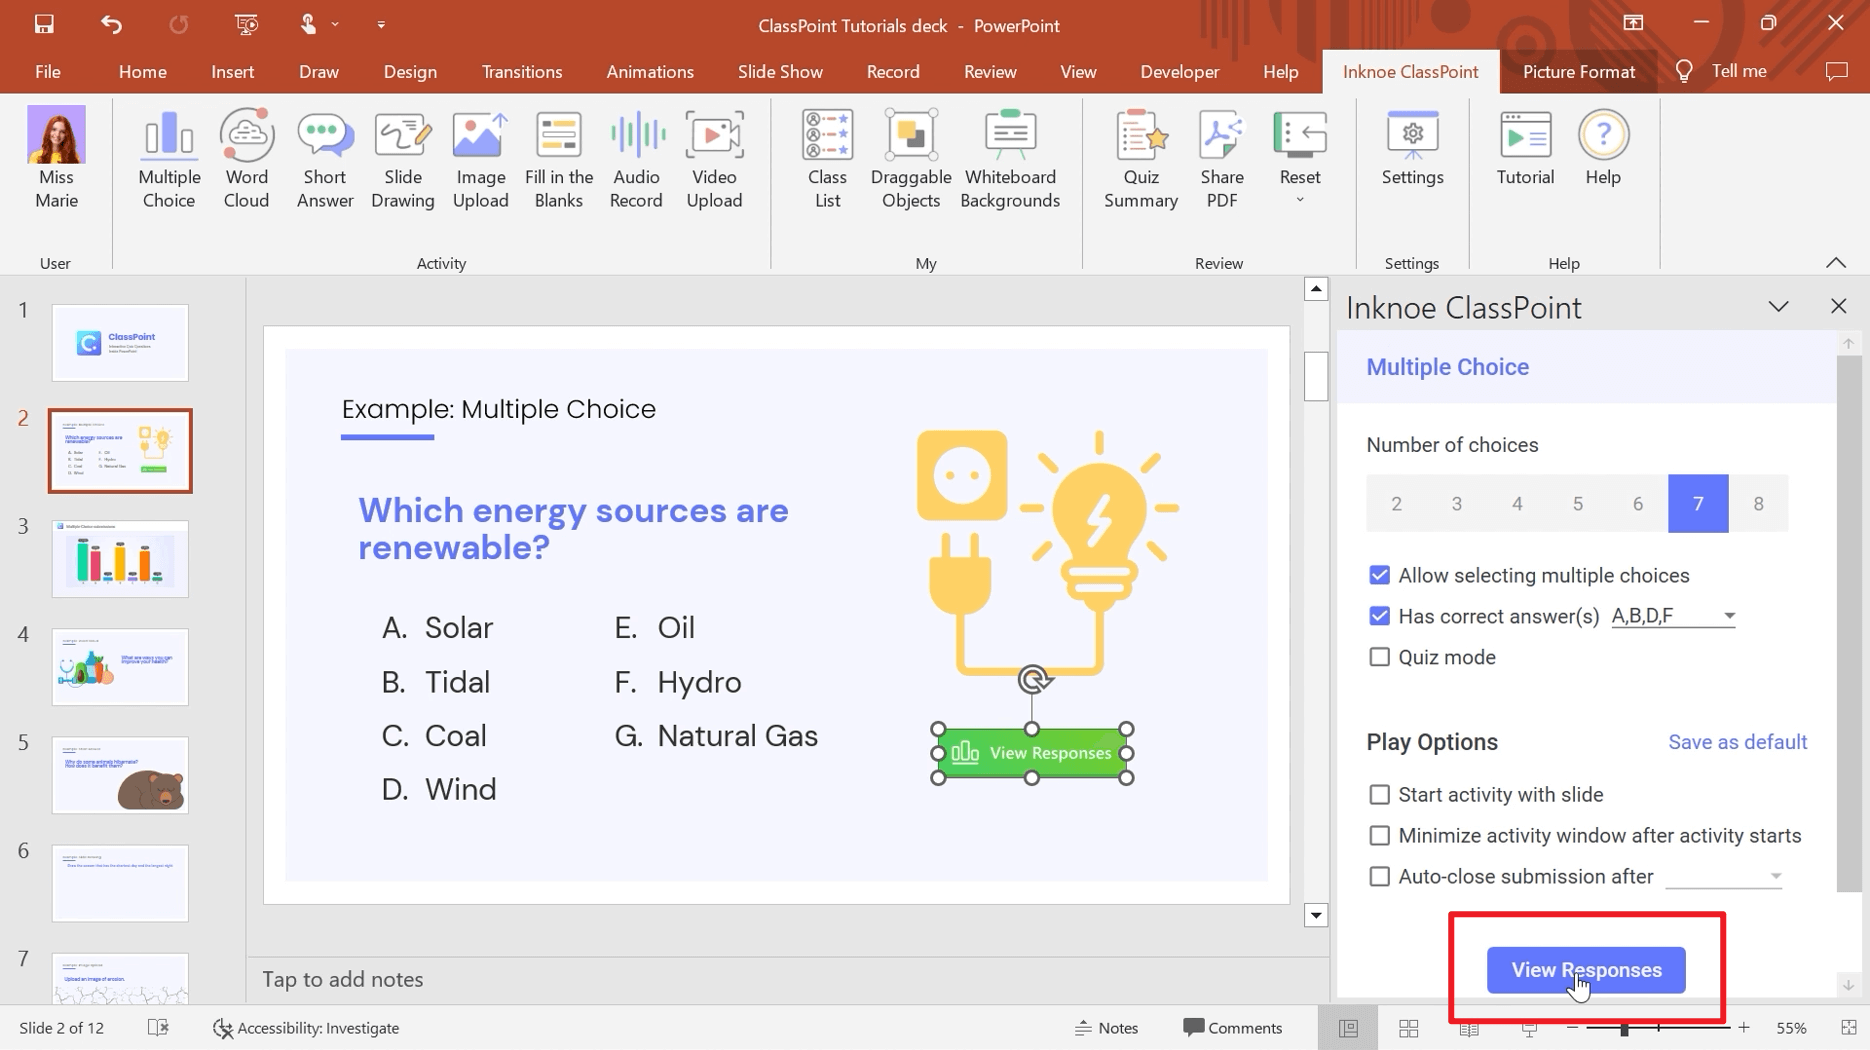Open the Multiple Choice activity tool
This screenshot has width=1870, height=1050.
coord(169,160)
